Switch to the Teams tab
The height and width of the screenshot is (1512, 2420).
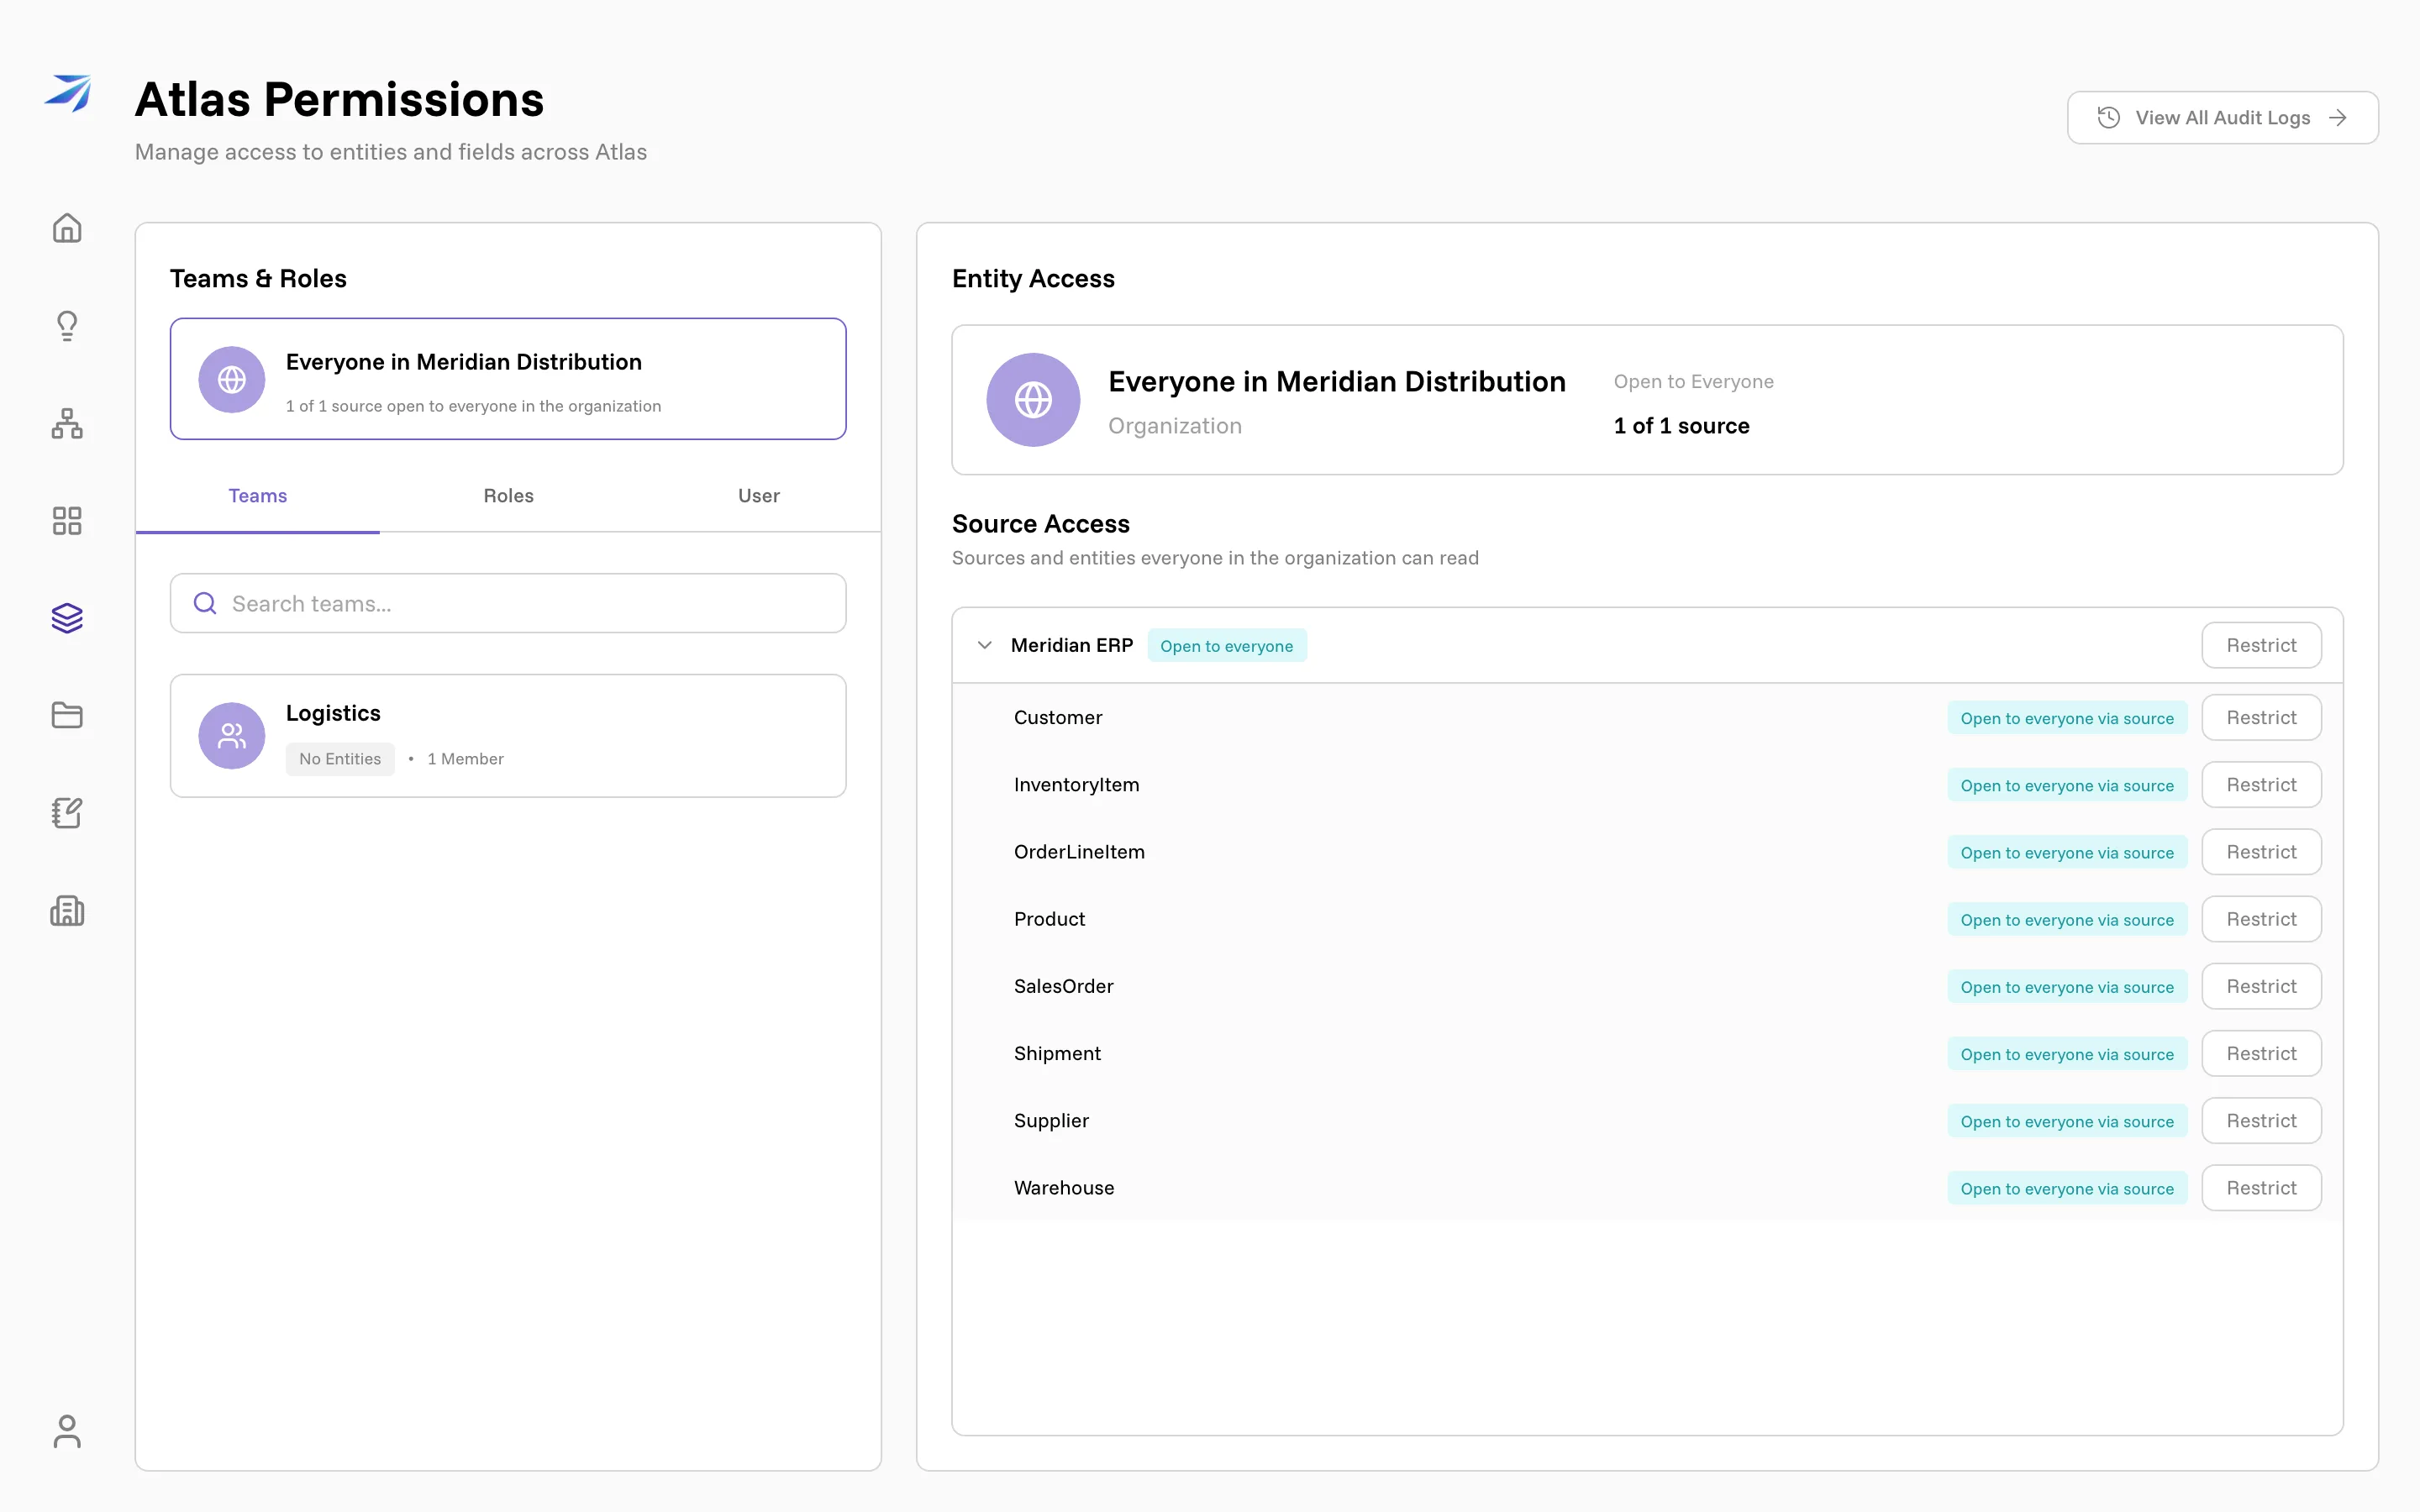click(x=258, y=496)
